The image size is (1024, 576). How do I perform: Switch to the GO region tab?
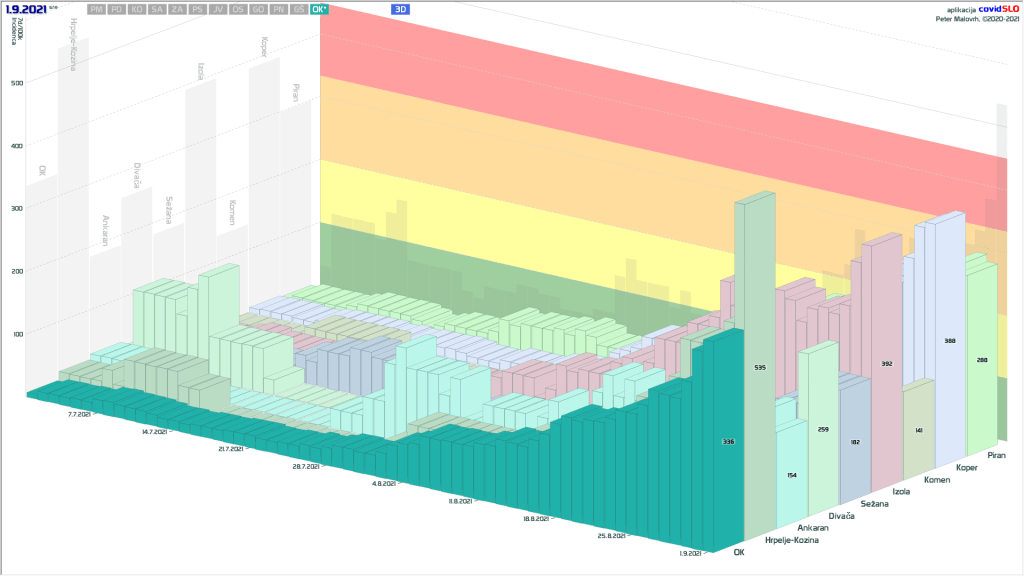[x=258, y=9]
